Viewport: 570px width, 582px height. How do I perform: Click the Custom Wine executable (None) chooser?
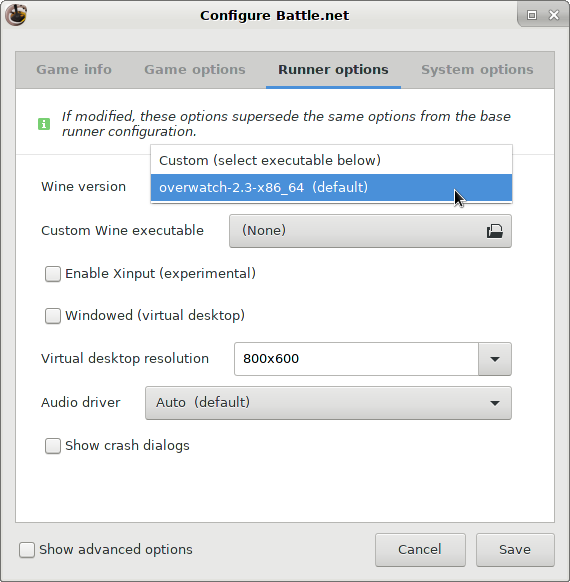pyautogui.click(x=370, y=231)
